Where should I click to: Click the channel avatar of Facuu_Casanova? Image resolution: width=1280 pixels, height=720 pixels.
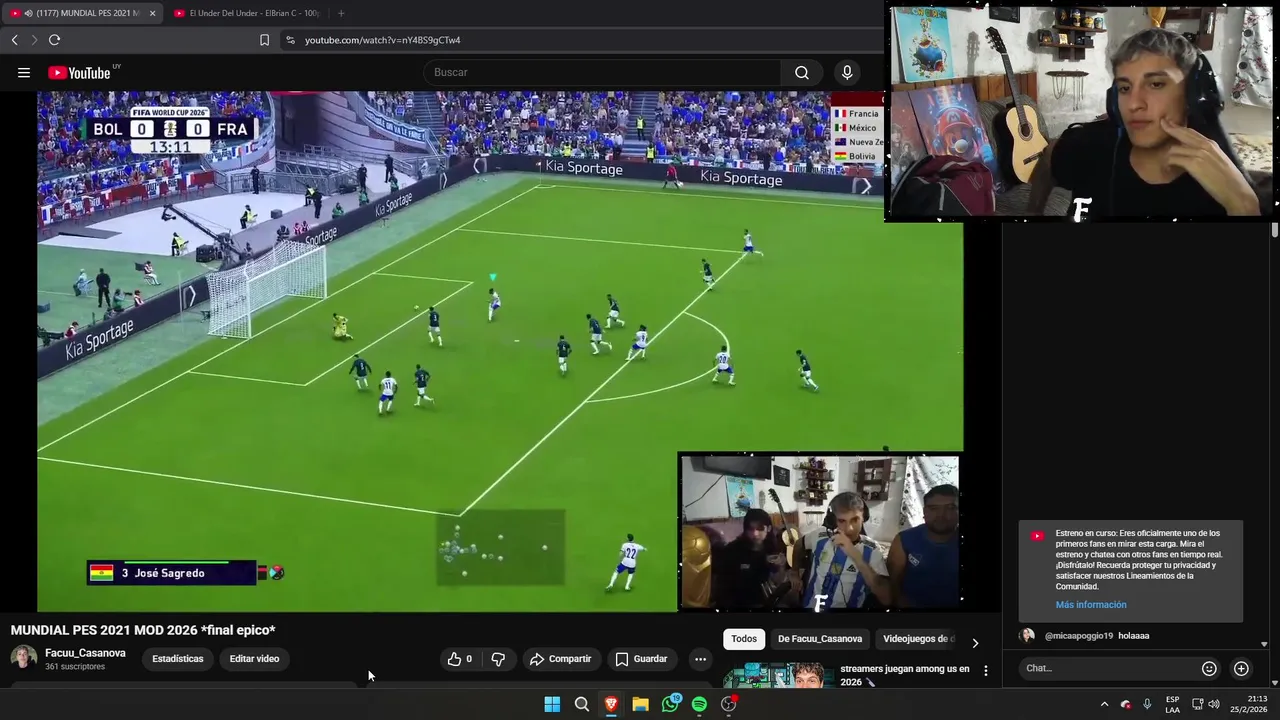click(x=24, y=658)
